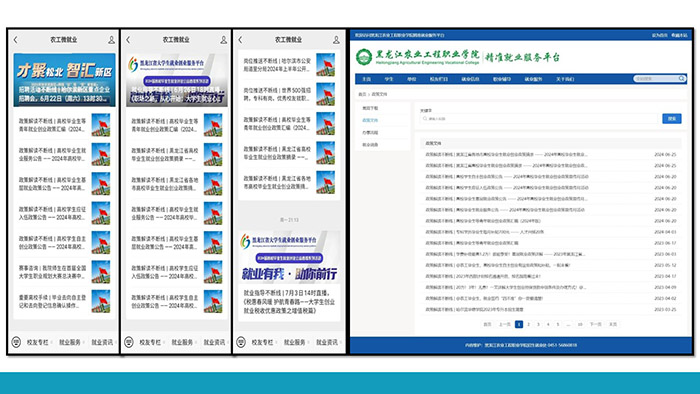Screen dimensions: 700x394
Task: Select 政策文件 in the left sidebar
Action: [370, 120]
